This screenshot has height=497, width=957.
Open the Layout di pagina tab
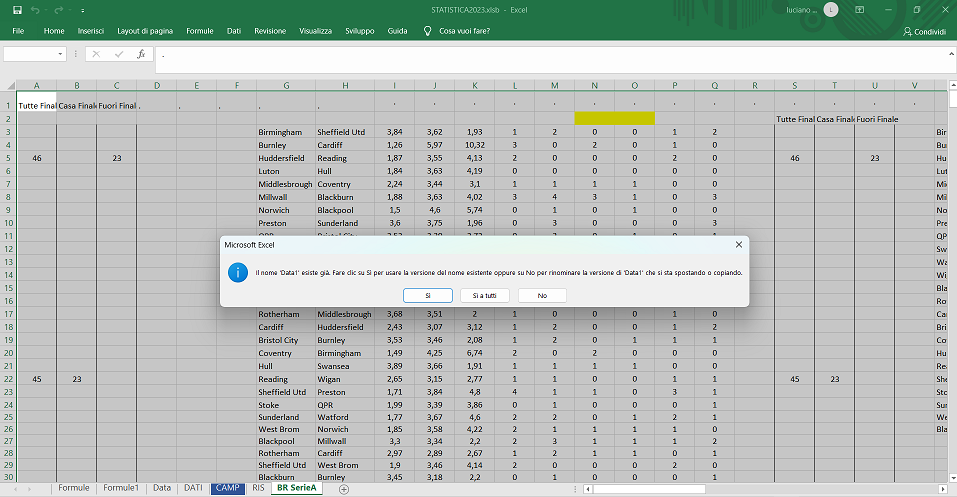coord(145,31)
